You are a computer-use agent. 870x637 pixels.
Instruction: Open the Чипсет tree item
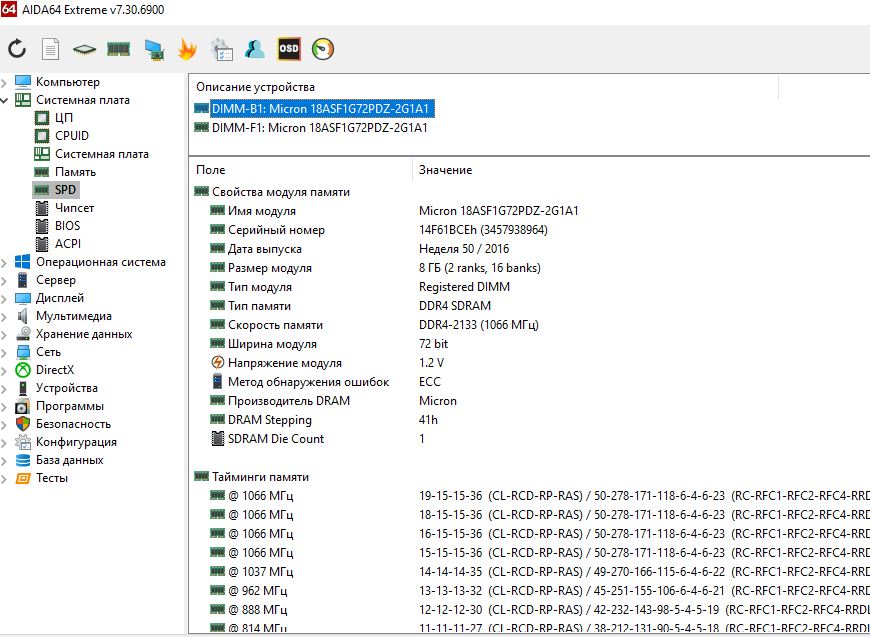tap(74, 208)
